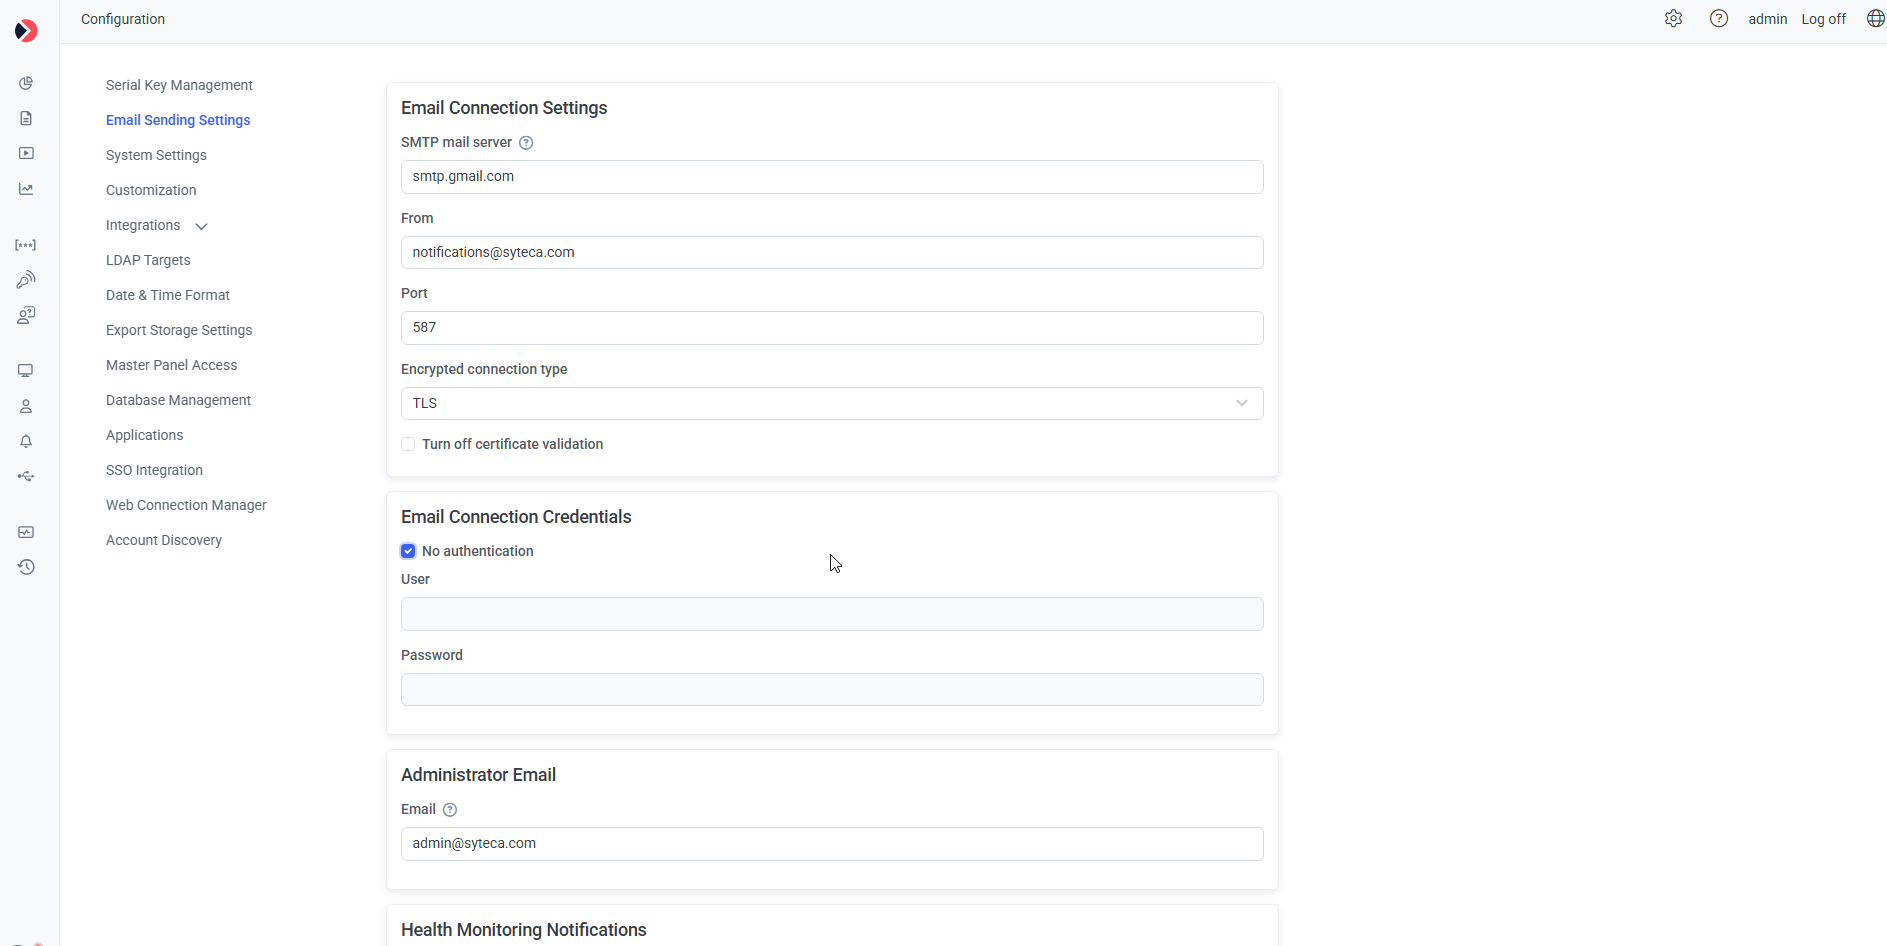Open the reports document icon
Viewport: 1887px width, 946px height.
click(x=26, y=118)
